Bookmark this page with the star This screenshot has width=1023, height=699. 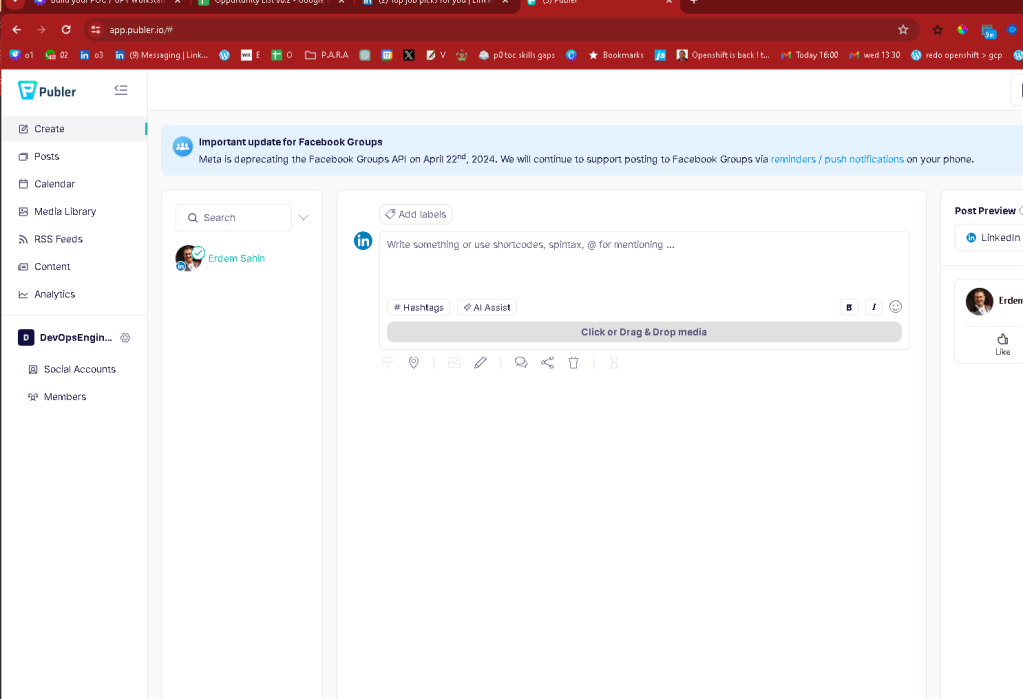tap(903, 29)
